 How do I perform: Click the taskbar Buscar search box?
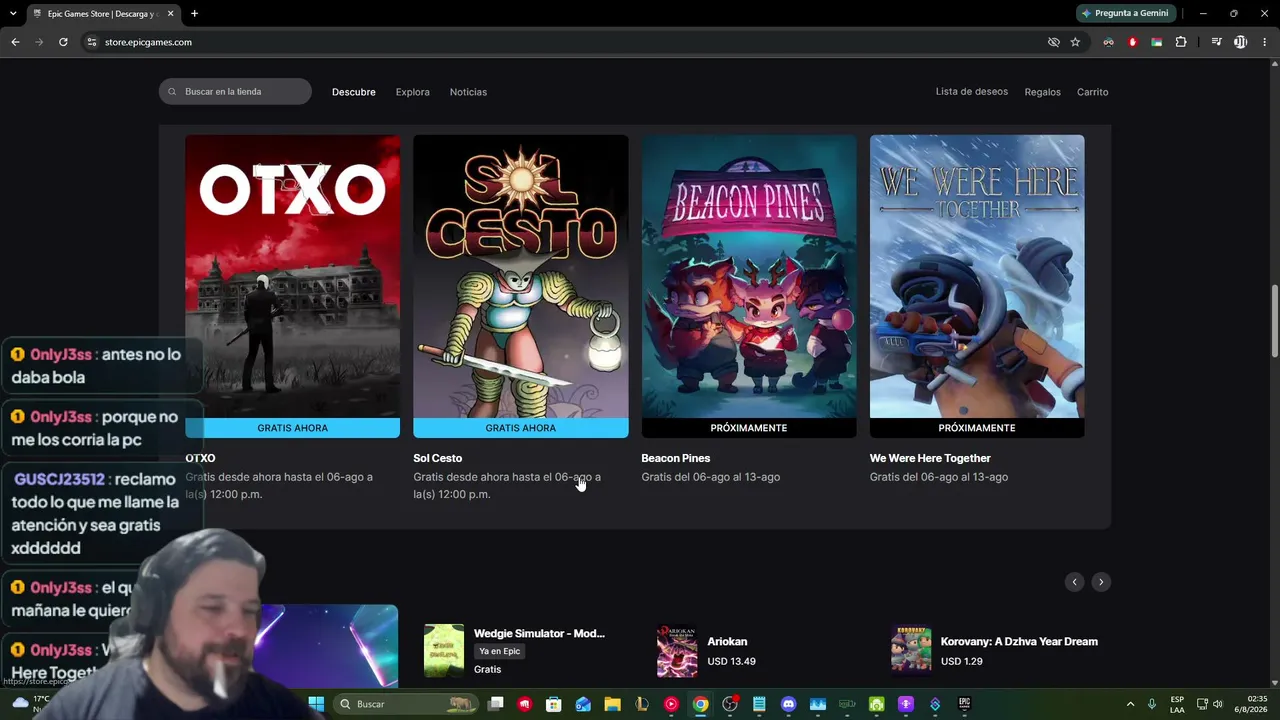[x=405, y=704]
